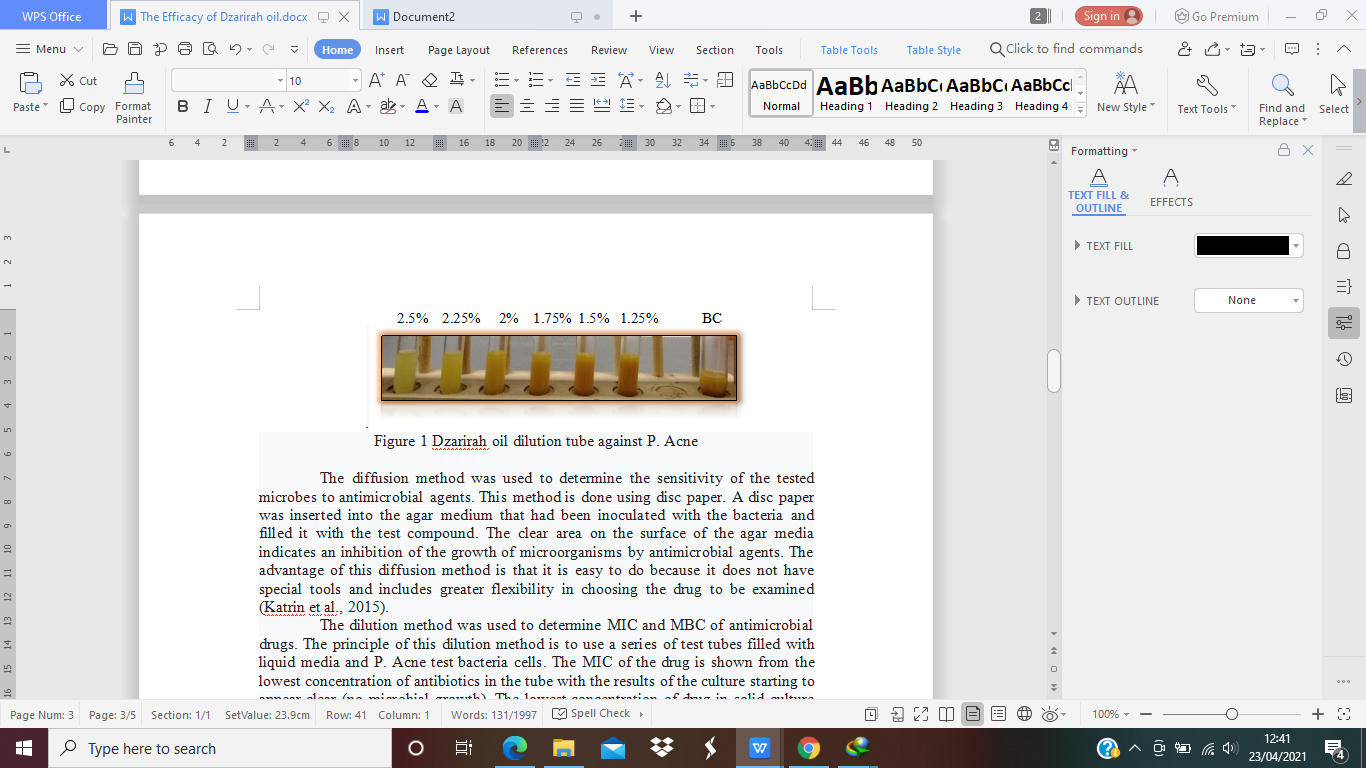This screenshot has width=1366, height=768.
Task: Click the Select cursor tool in ribbon
Action: 1334,95
